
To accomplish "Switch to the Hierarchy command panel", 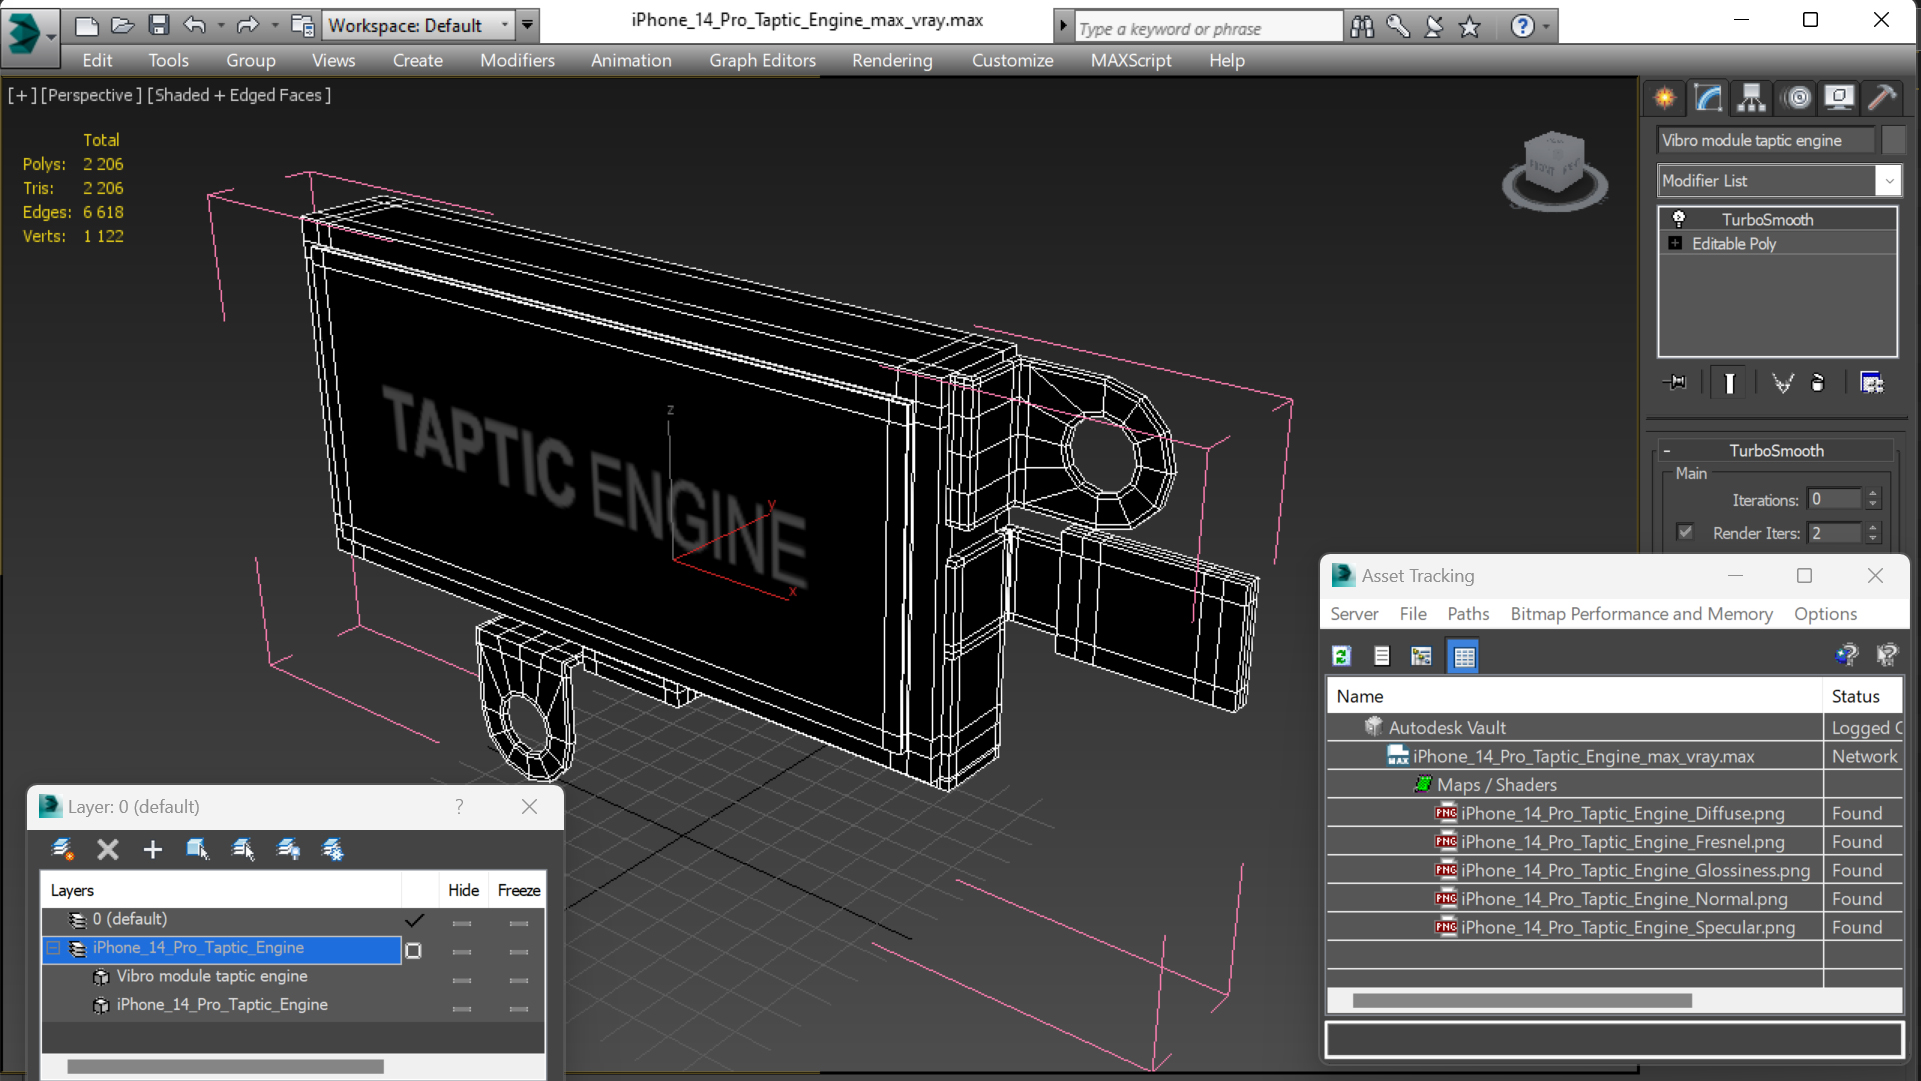I will [x=1751, y=98].
